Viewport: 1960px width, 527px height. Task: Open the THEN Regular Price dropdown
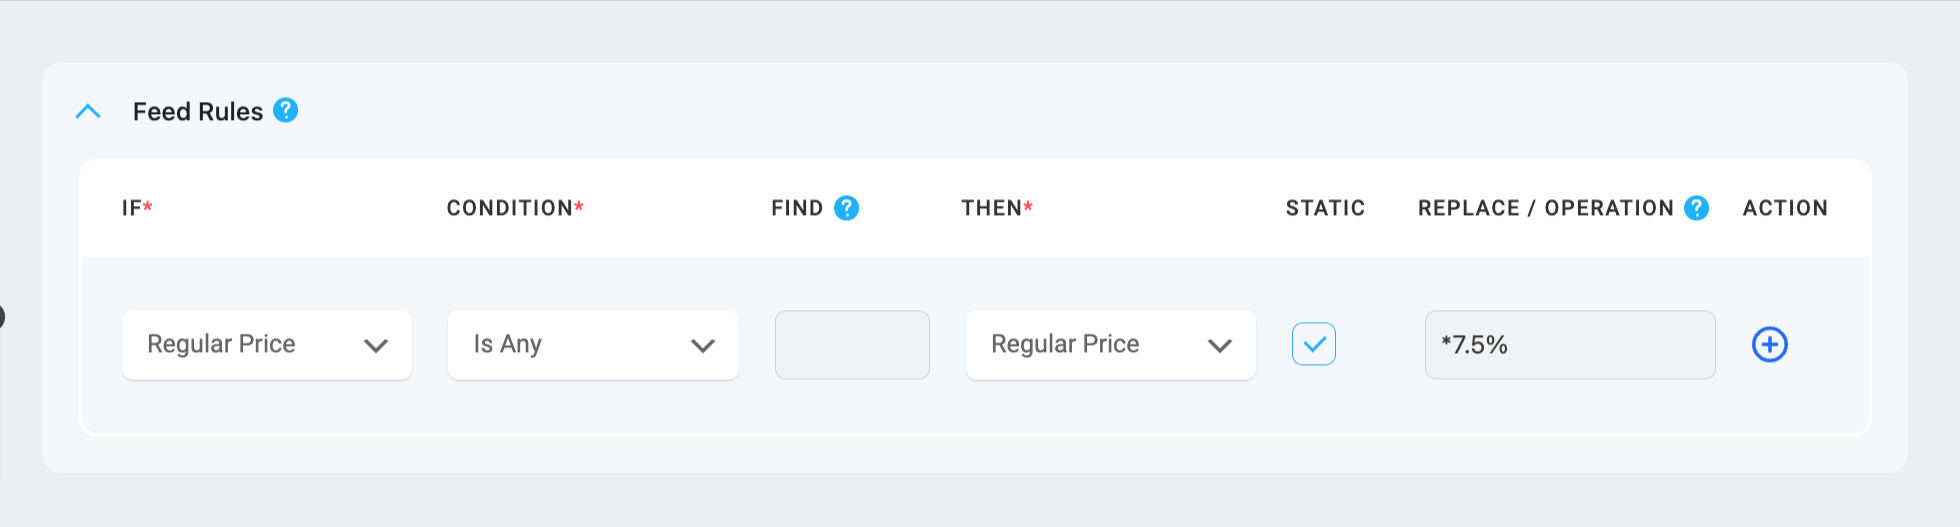[1110, 344]
